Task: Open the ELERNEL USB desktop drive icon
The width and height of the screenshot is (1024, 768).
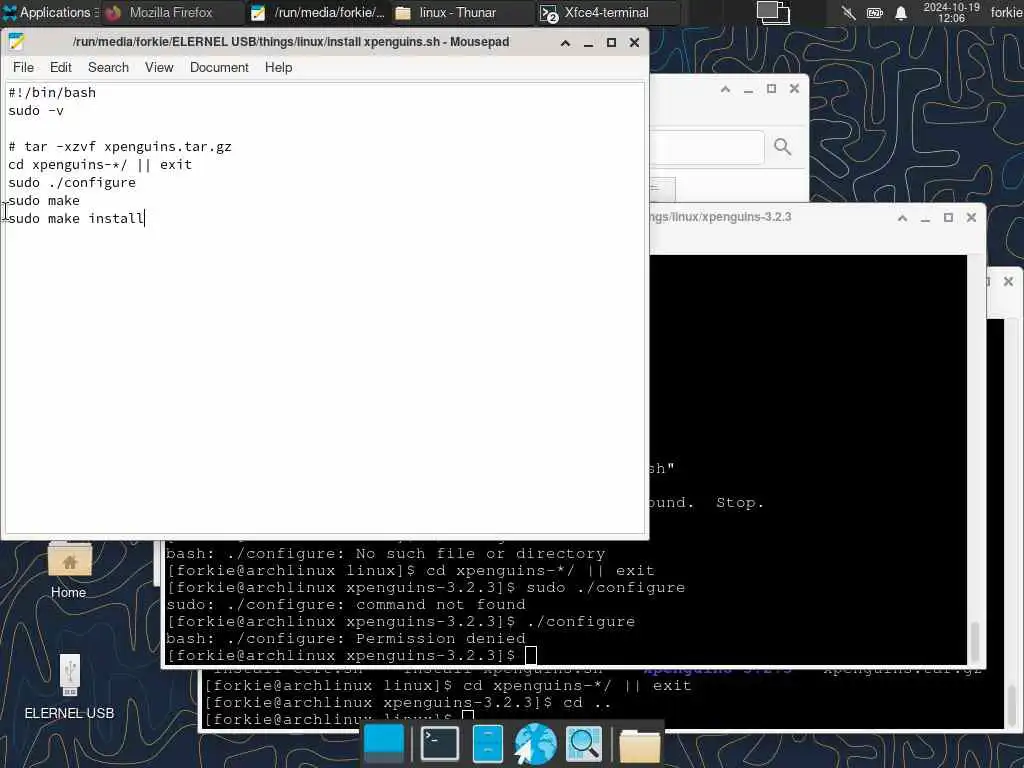Action: (x=69, y=687)
